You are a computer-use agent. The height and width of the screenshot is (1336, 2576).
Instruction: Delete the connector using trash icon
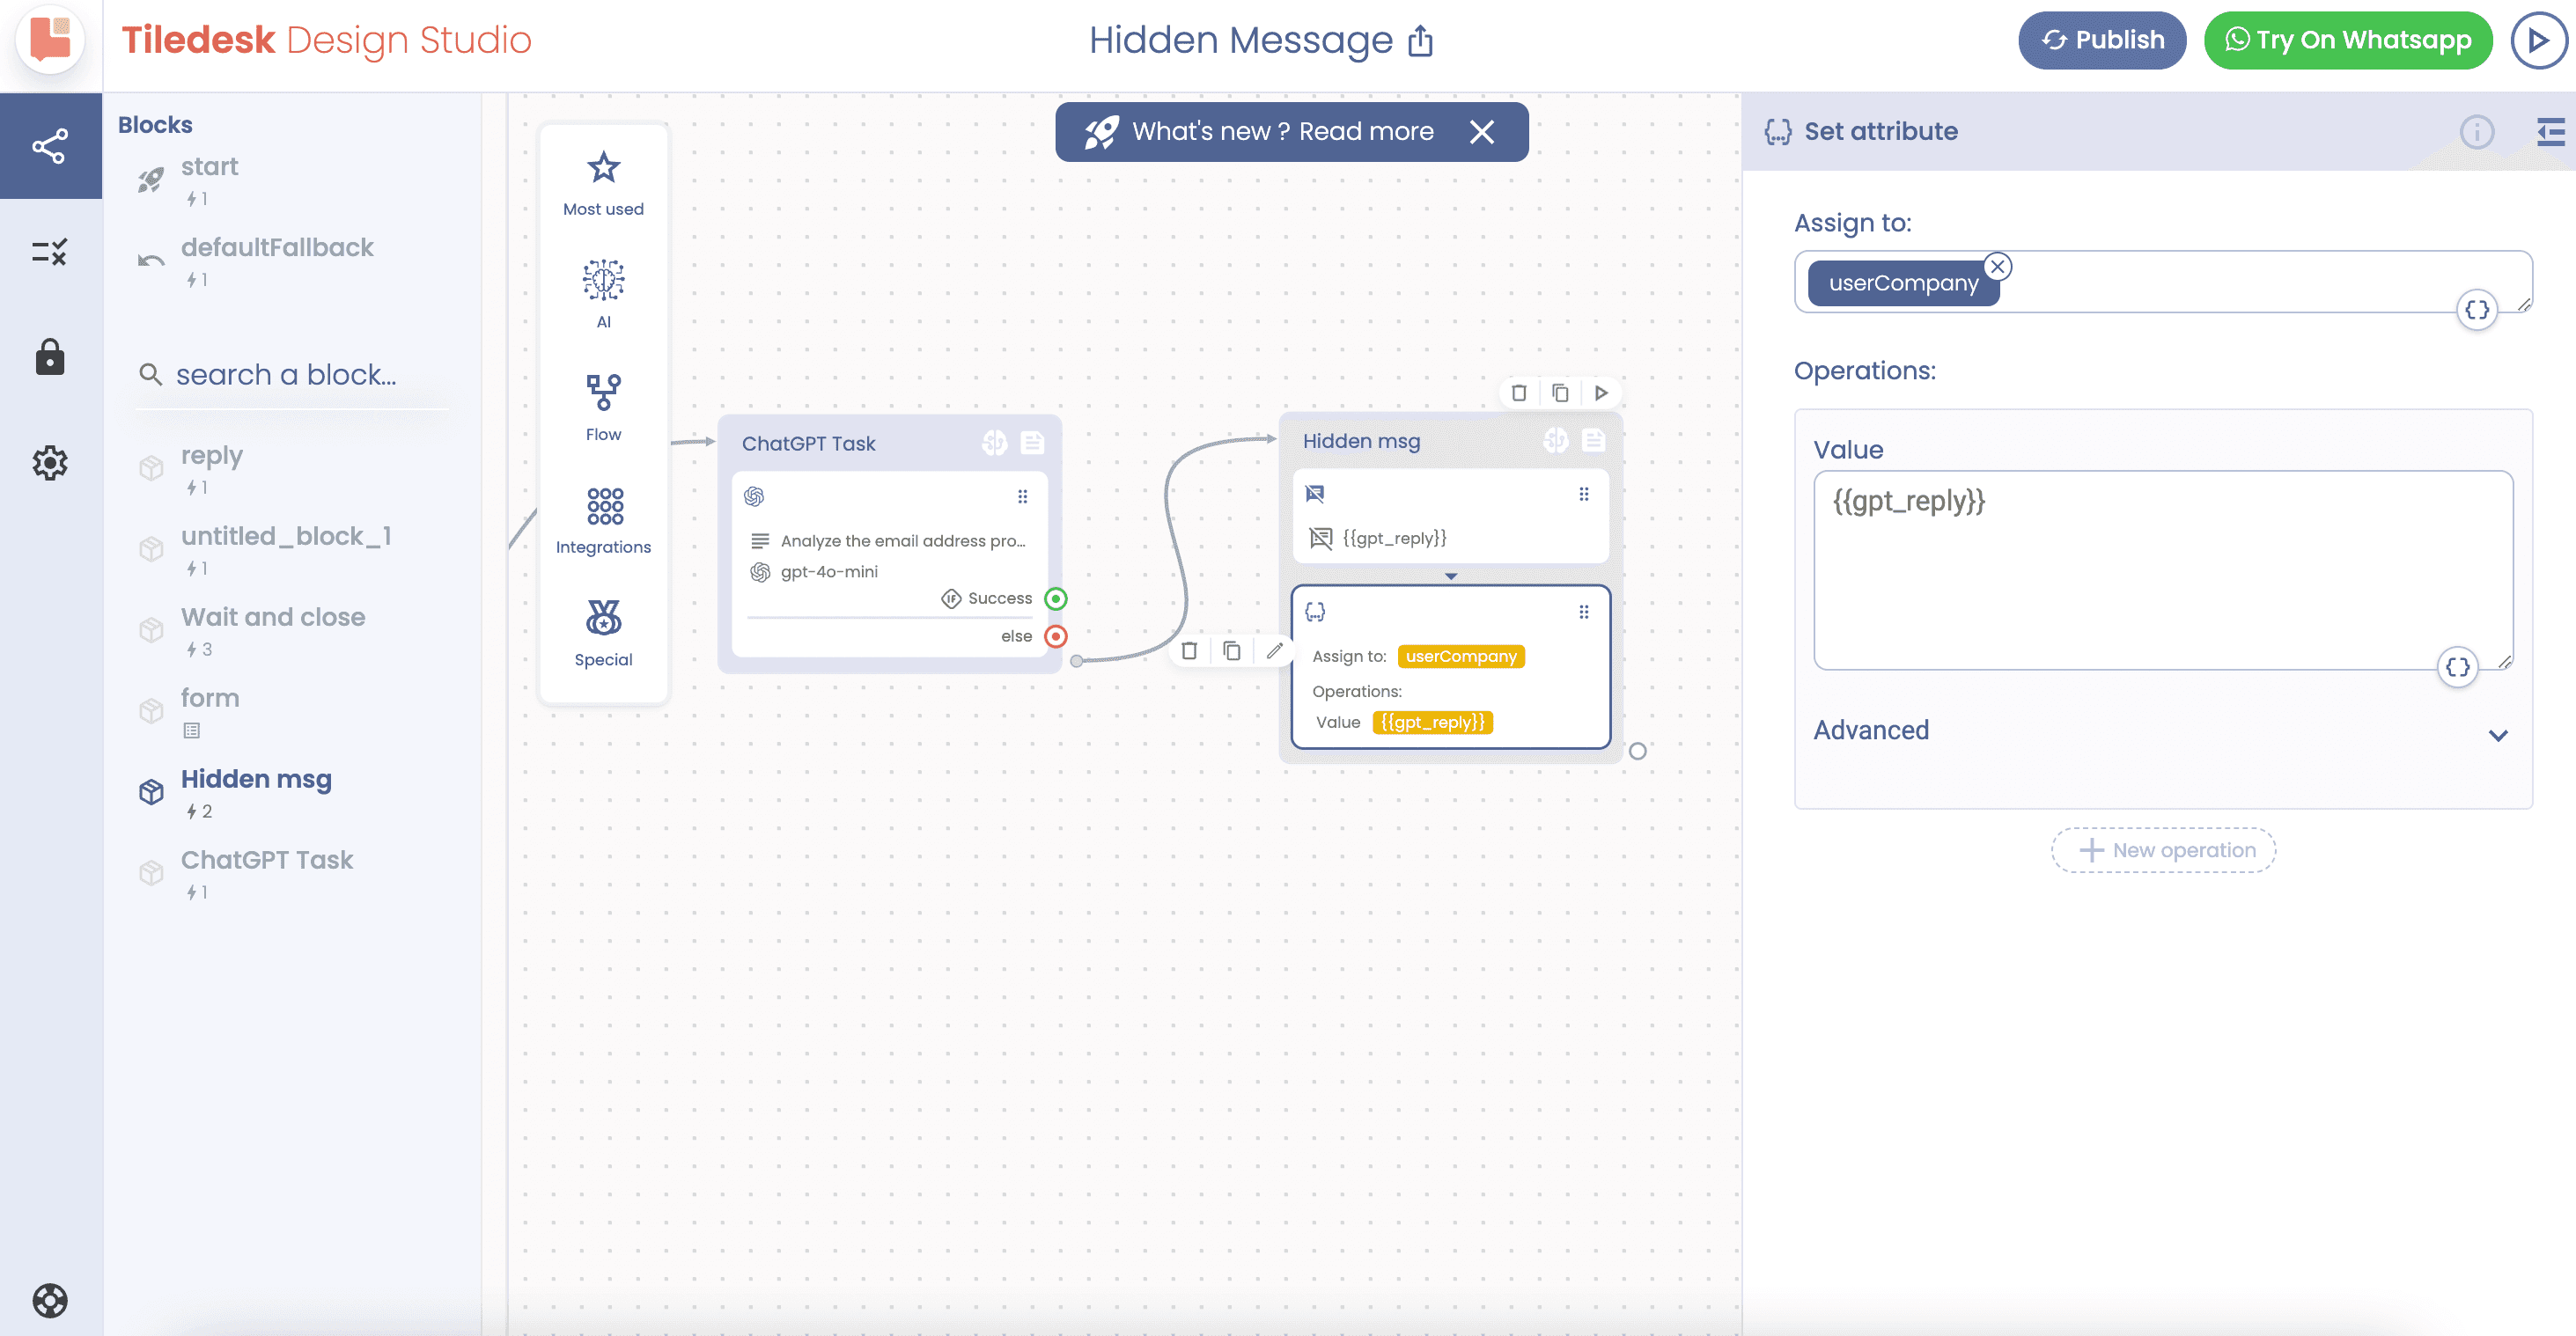click(1189, 651)
